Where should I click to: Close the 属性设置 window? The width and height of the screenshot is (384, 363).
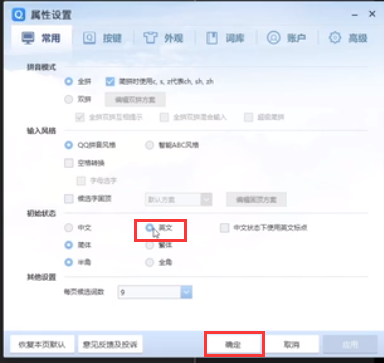pos(372,14)
